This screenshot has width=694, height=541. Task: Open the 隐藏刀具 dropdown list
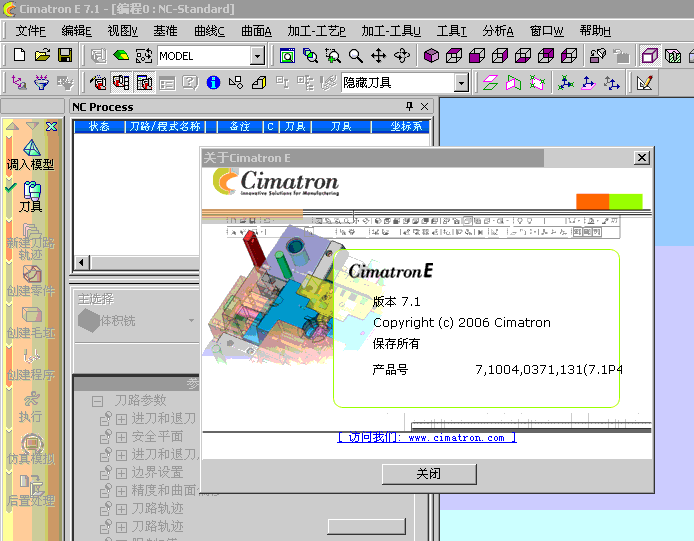(x=461, y=83)
